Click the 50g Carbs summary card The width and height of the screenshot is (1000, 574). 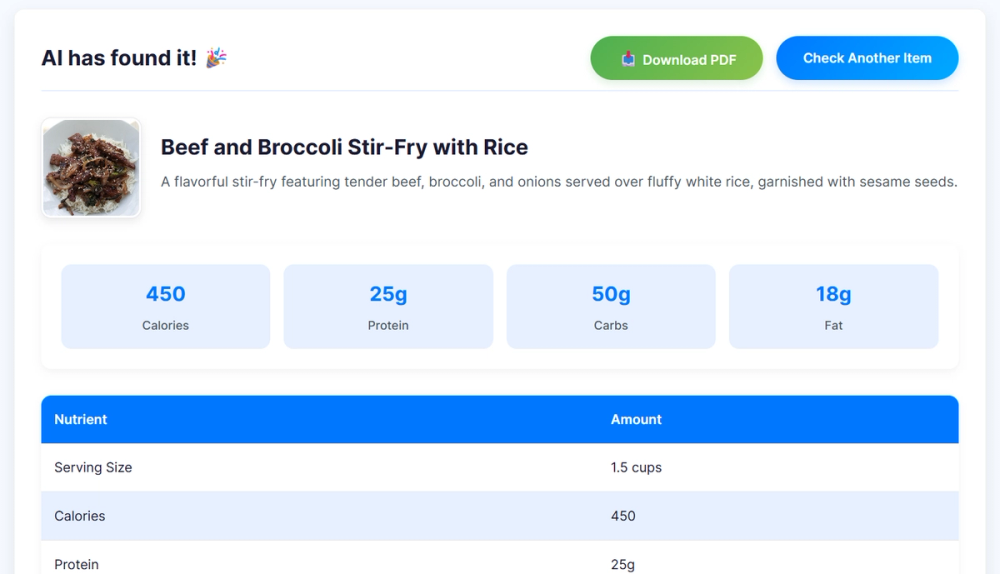(611, 306)
